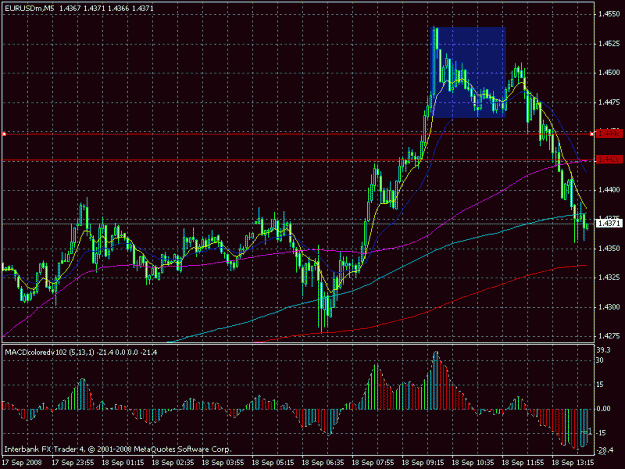This screenshot has width=625, height=469.
Task: Click the 15 MACD scale value
Action: click(601, 385)
